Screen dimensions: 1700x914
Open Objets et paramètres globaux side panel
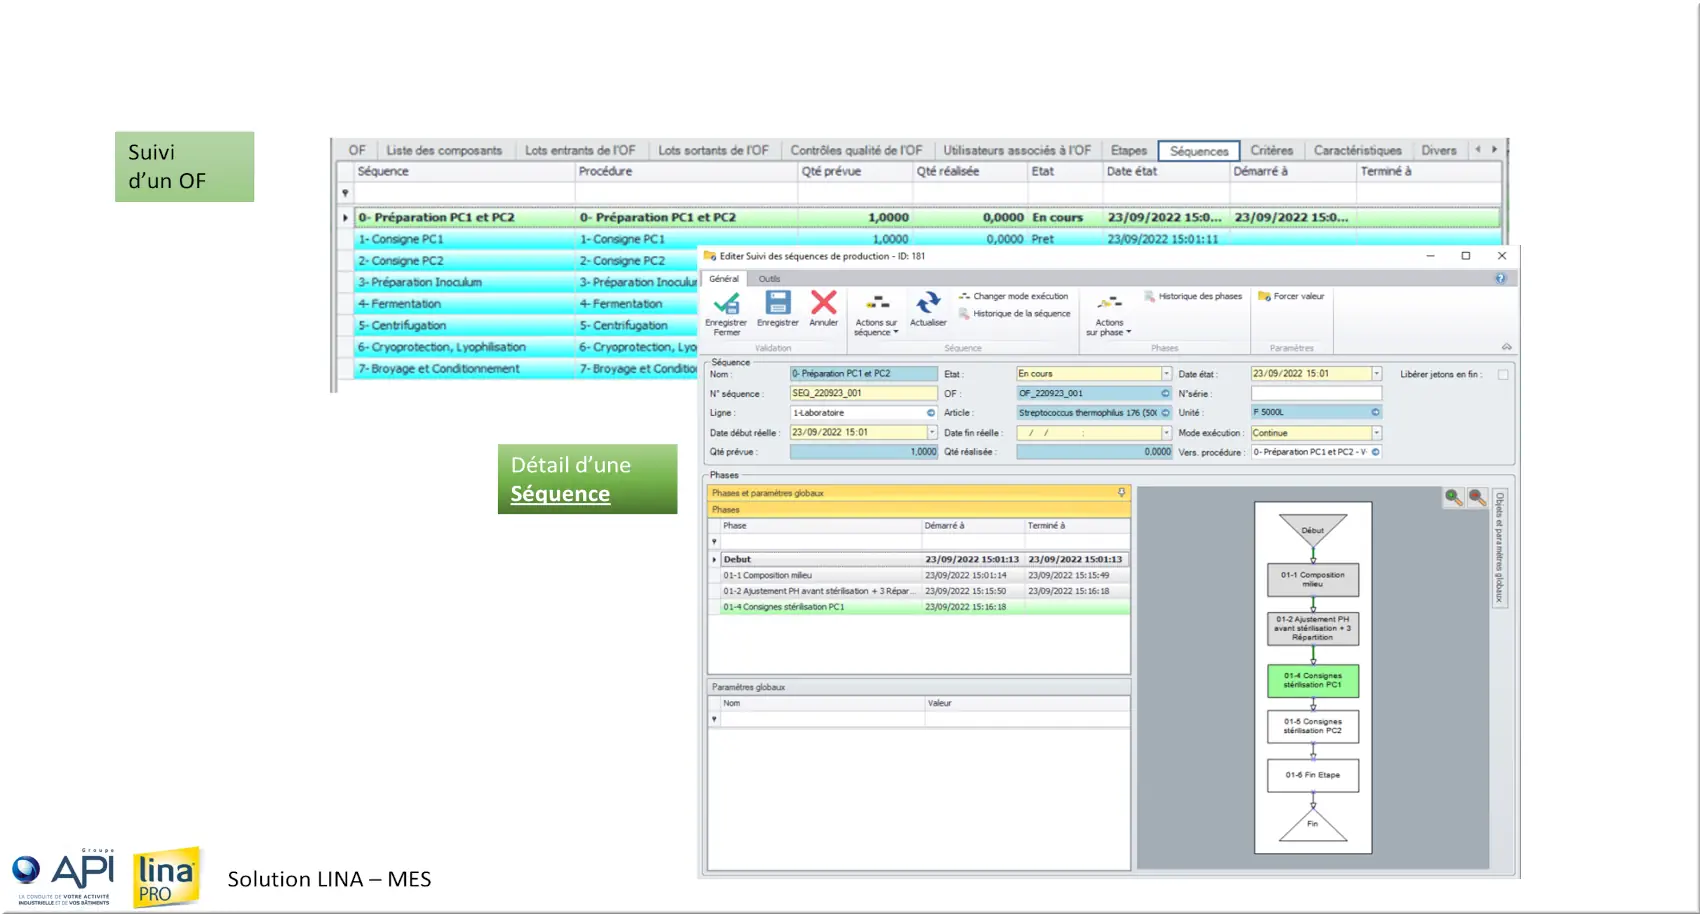point(1499,547)
